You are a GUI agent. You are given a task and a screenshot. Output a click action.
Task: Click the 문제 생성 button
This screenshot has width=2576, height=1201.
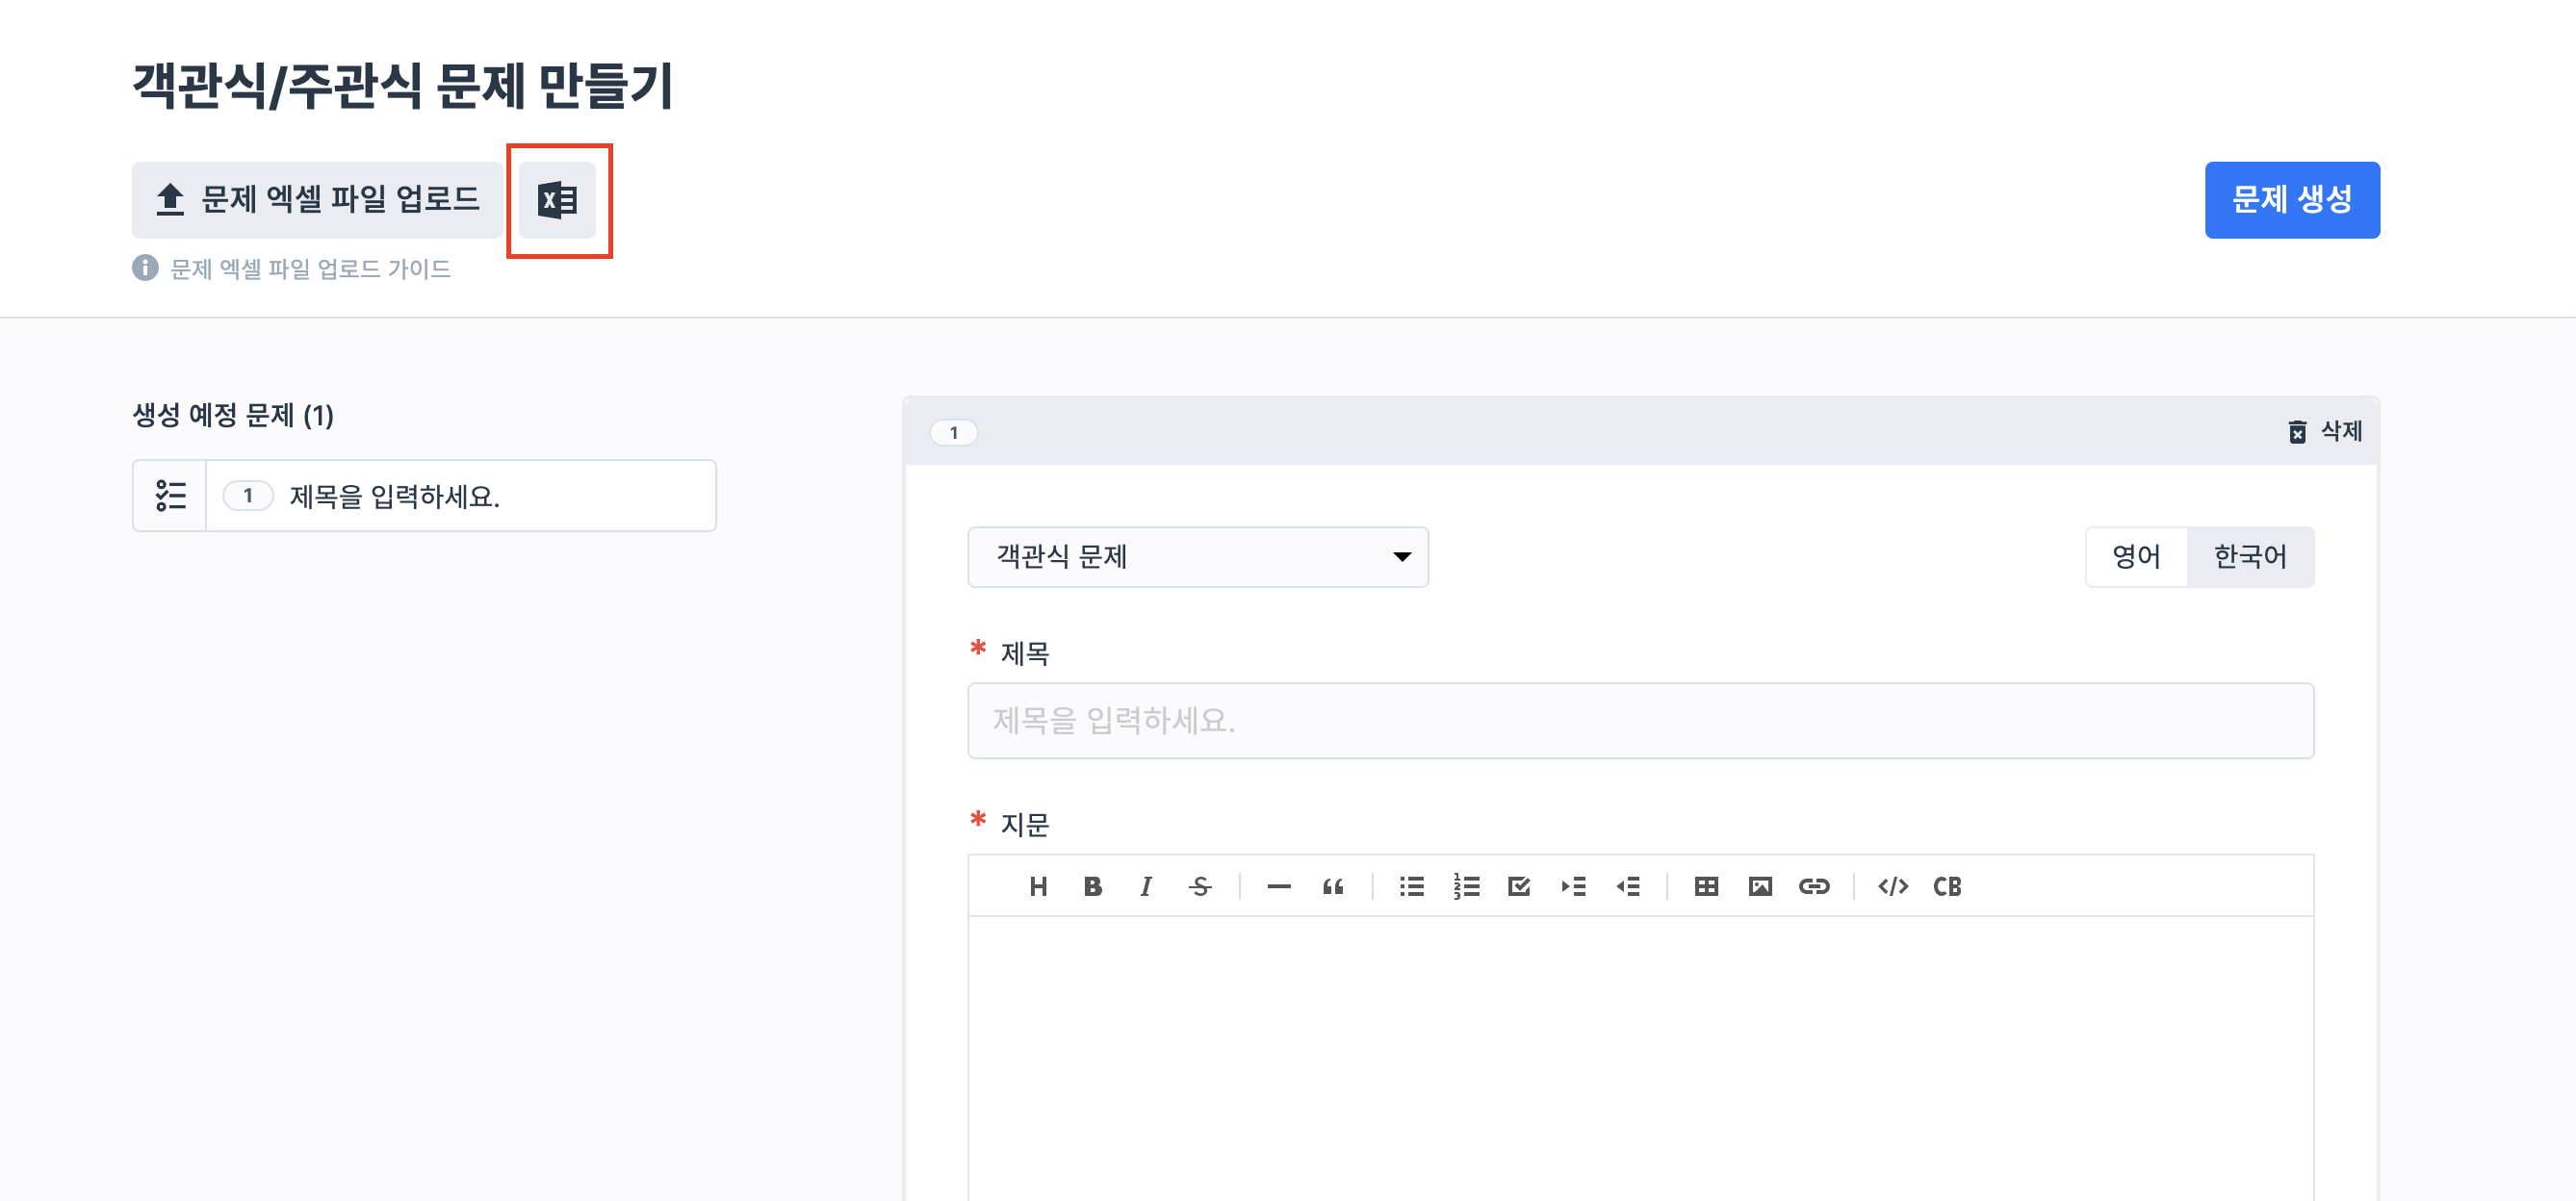tap(2291, 200)
